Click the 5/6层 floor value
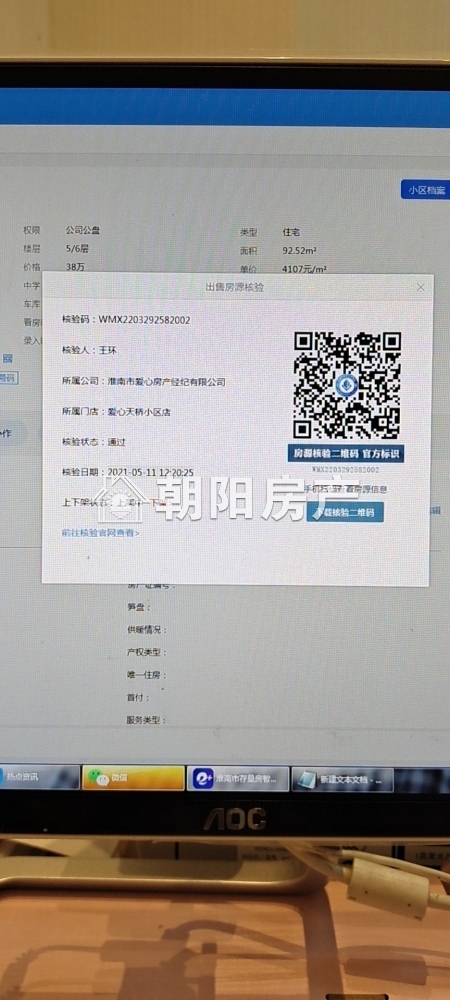This screenshot has width=450, height=1000. point(78,249)
